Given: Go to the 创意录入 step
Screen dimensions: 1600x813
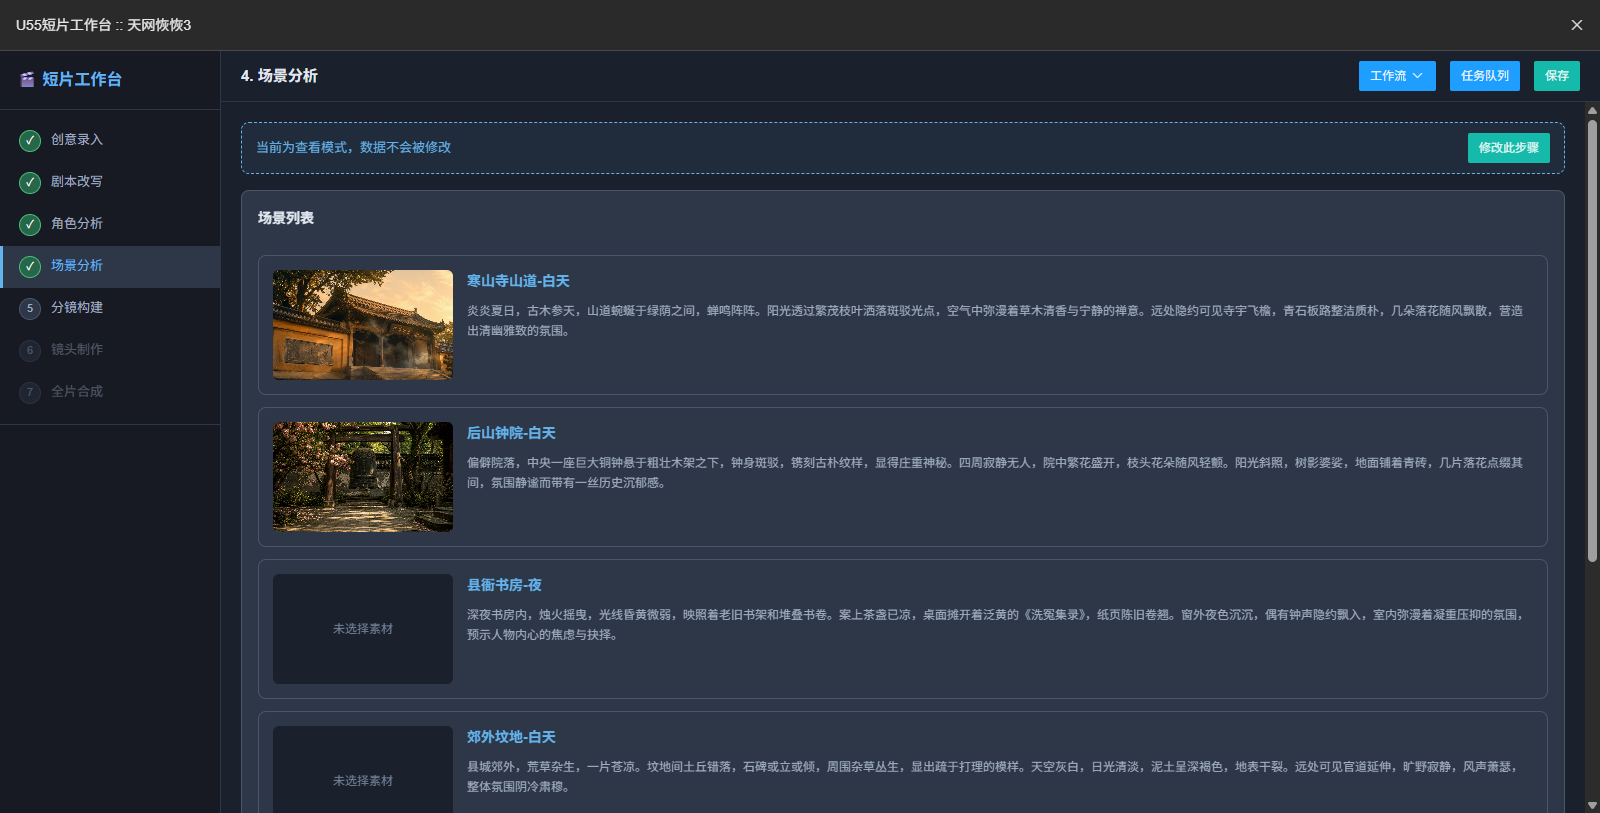Looking at the screenshot, I should 110,140.
